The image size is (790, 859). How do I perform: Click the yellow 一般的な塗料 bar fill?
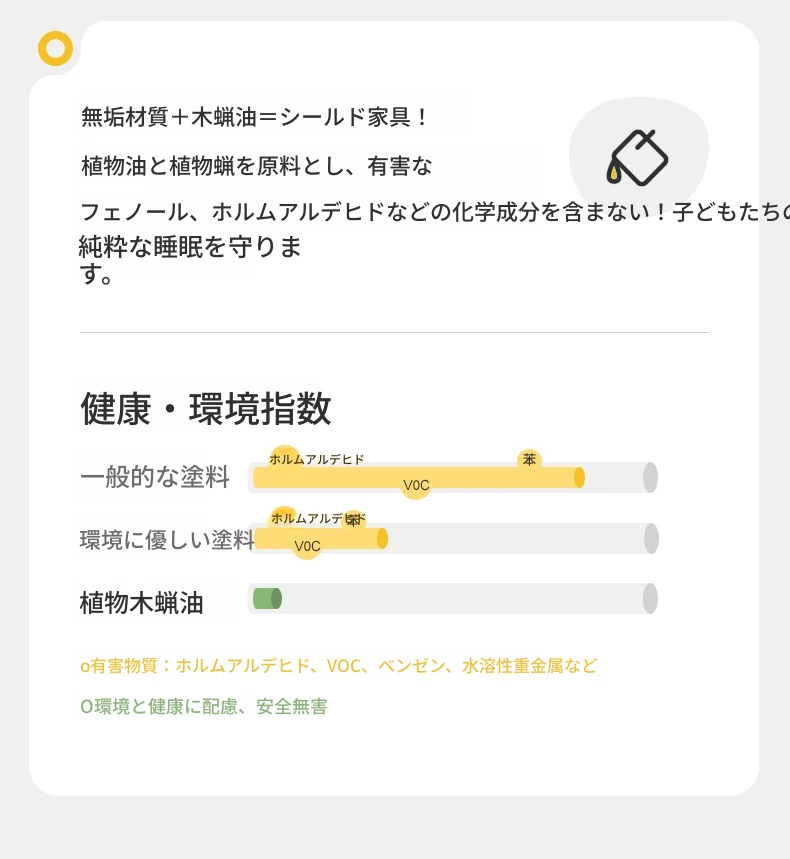419,477
